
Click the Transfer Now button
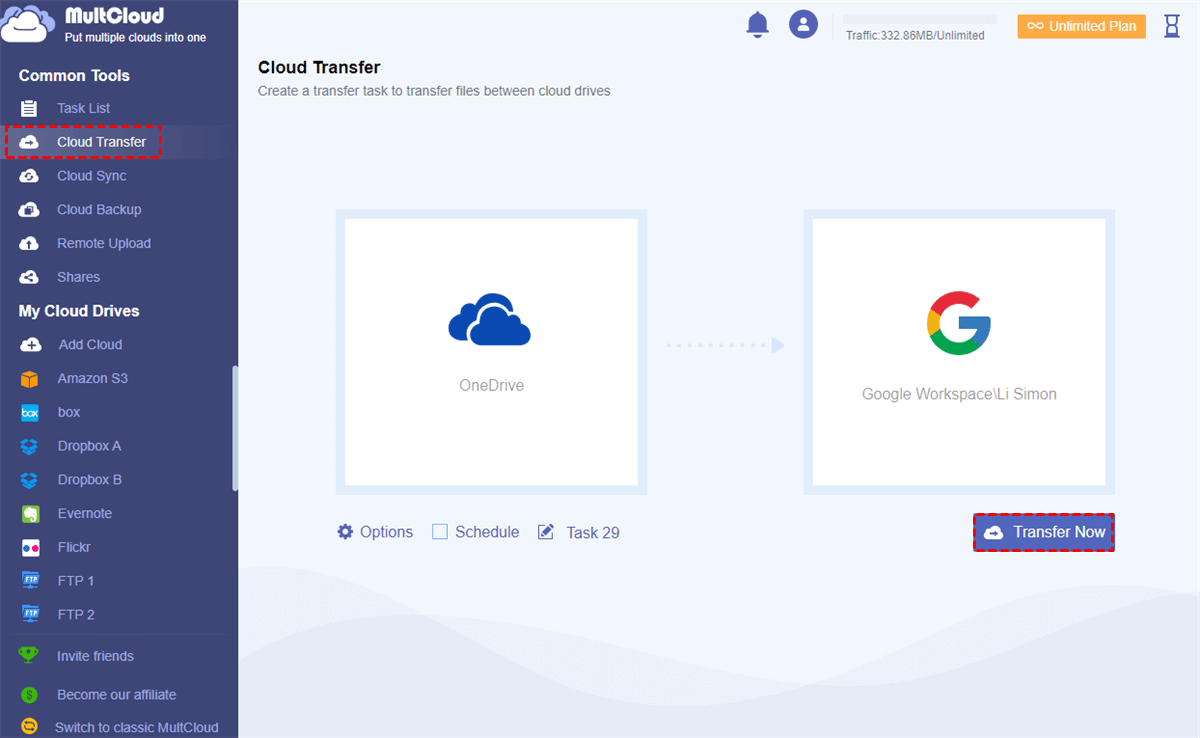(x=1044, y=533)
